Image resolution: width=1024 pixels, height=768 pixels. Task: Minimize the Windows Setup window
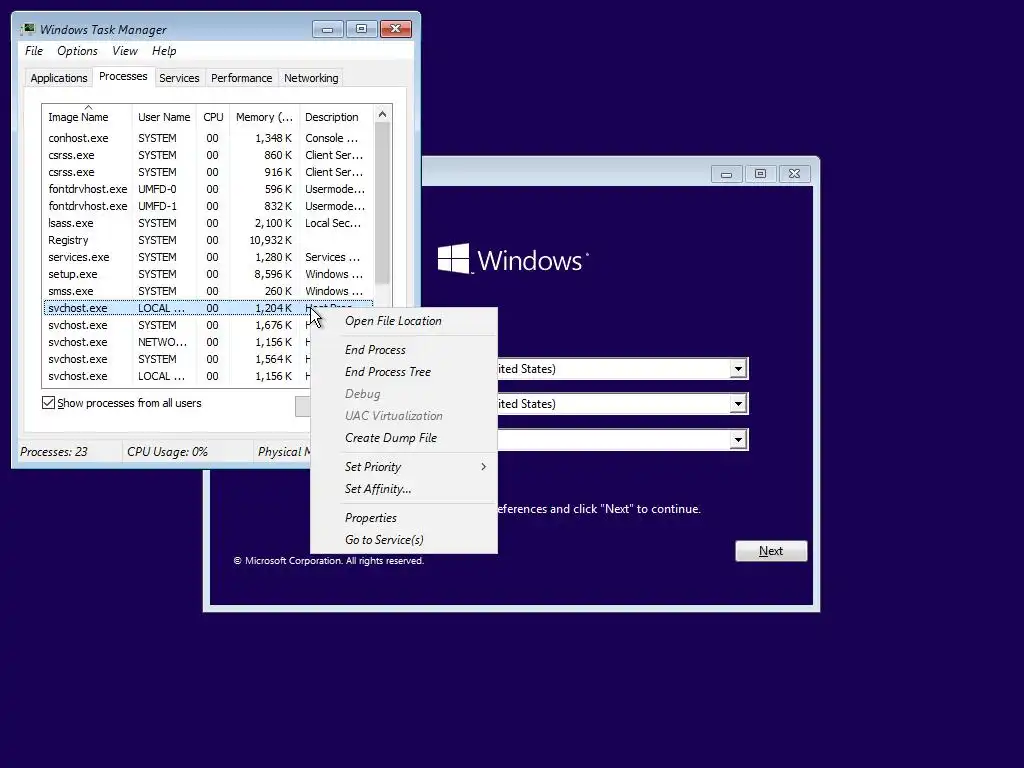(x=726, y=174)
